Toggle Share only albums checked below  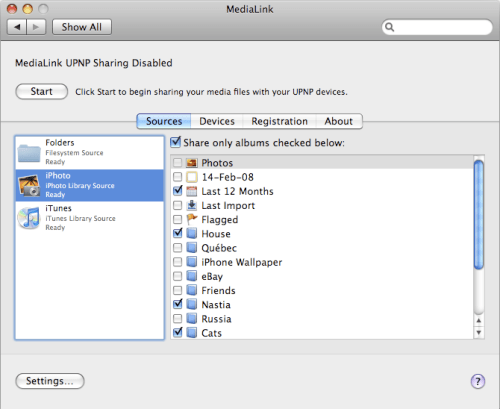coord(176,142)
